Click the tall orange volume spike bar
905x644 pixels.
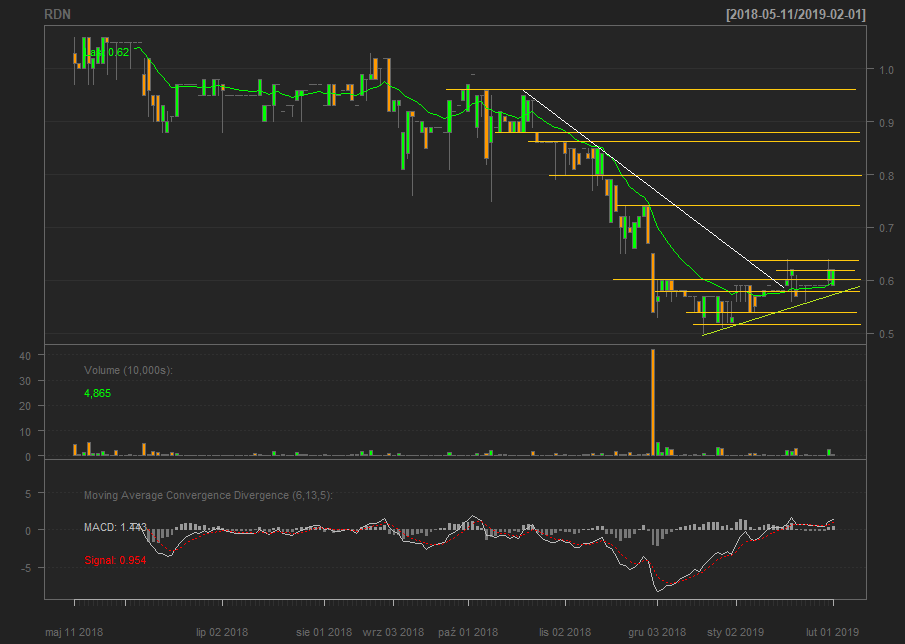(x=653, y=402)
